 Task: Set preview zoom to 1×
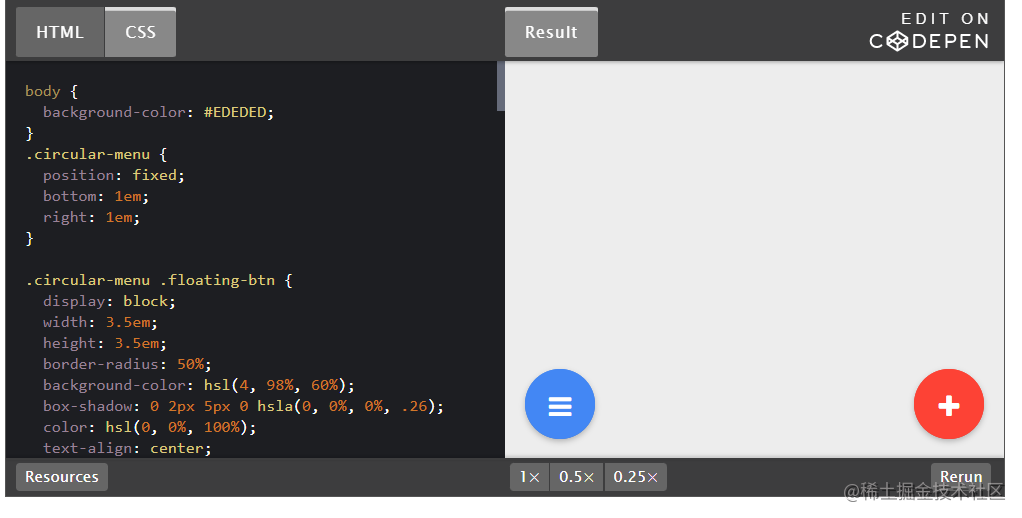pyautogui.click(x=530, y=477)
